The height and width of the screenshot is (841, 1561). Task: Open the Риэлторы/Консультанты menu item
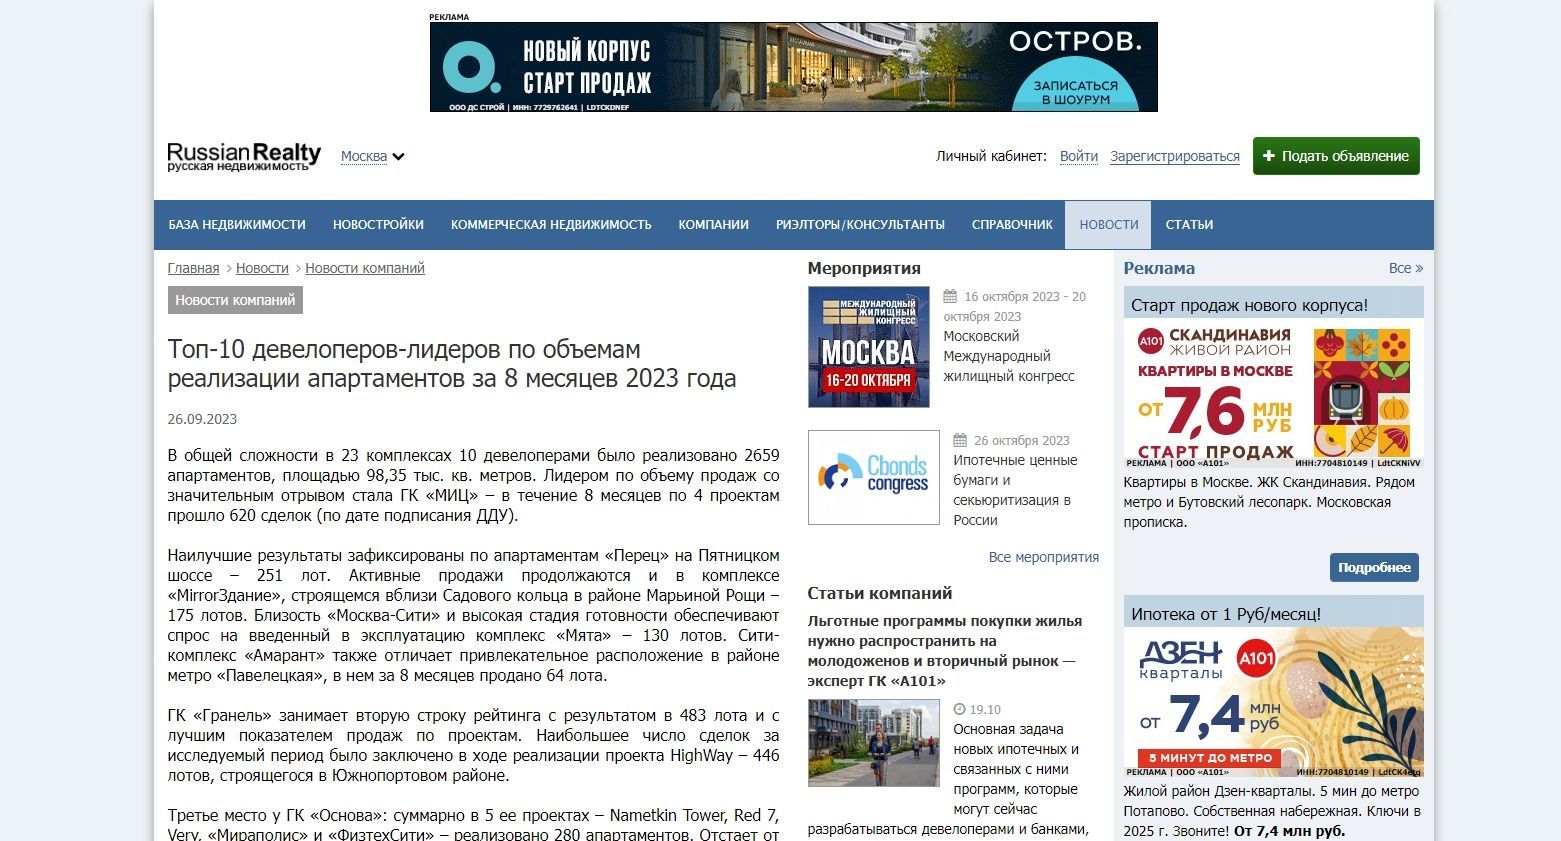[860, 225]
